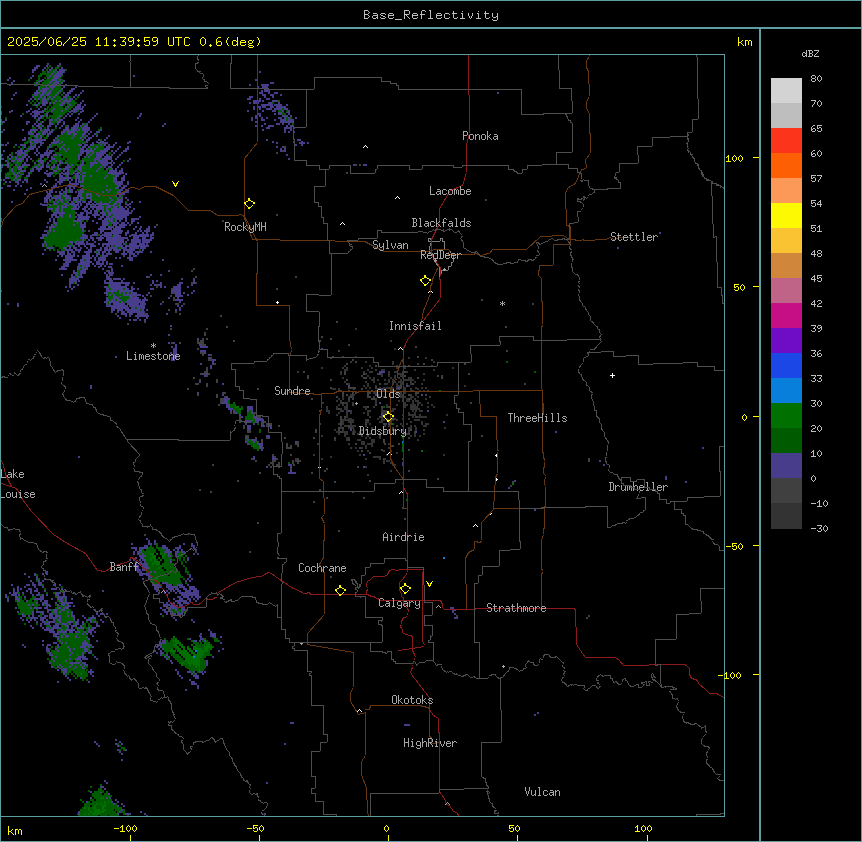
Task: Click the Innisfail label
Action: tap(415, 326)
